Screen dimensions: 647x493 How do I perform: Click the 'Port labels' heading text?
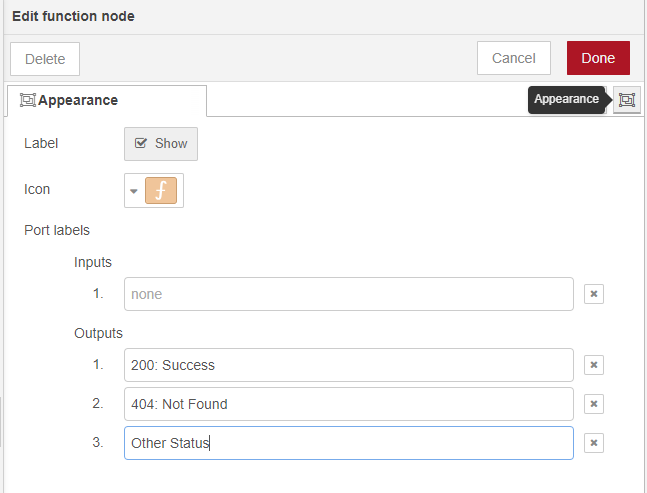point(57,230)
